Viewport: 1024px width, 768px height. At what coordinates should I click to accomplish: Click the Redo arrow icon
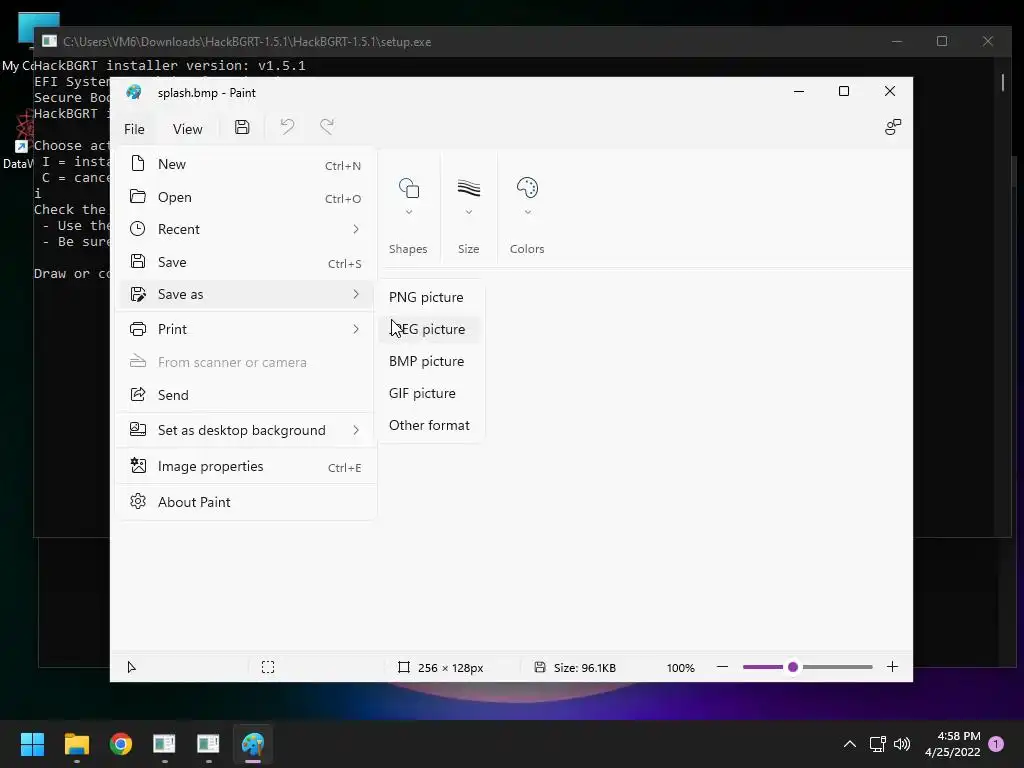click(x=327, y=127)
